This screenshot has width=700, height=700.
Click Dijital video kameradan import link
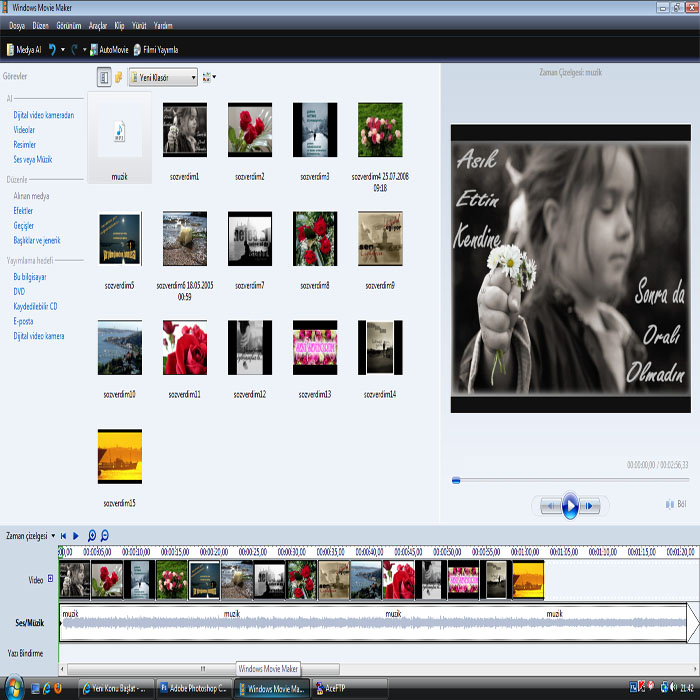(x=44, y=115)
